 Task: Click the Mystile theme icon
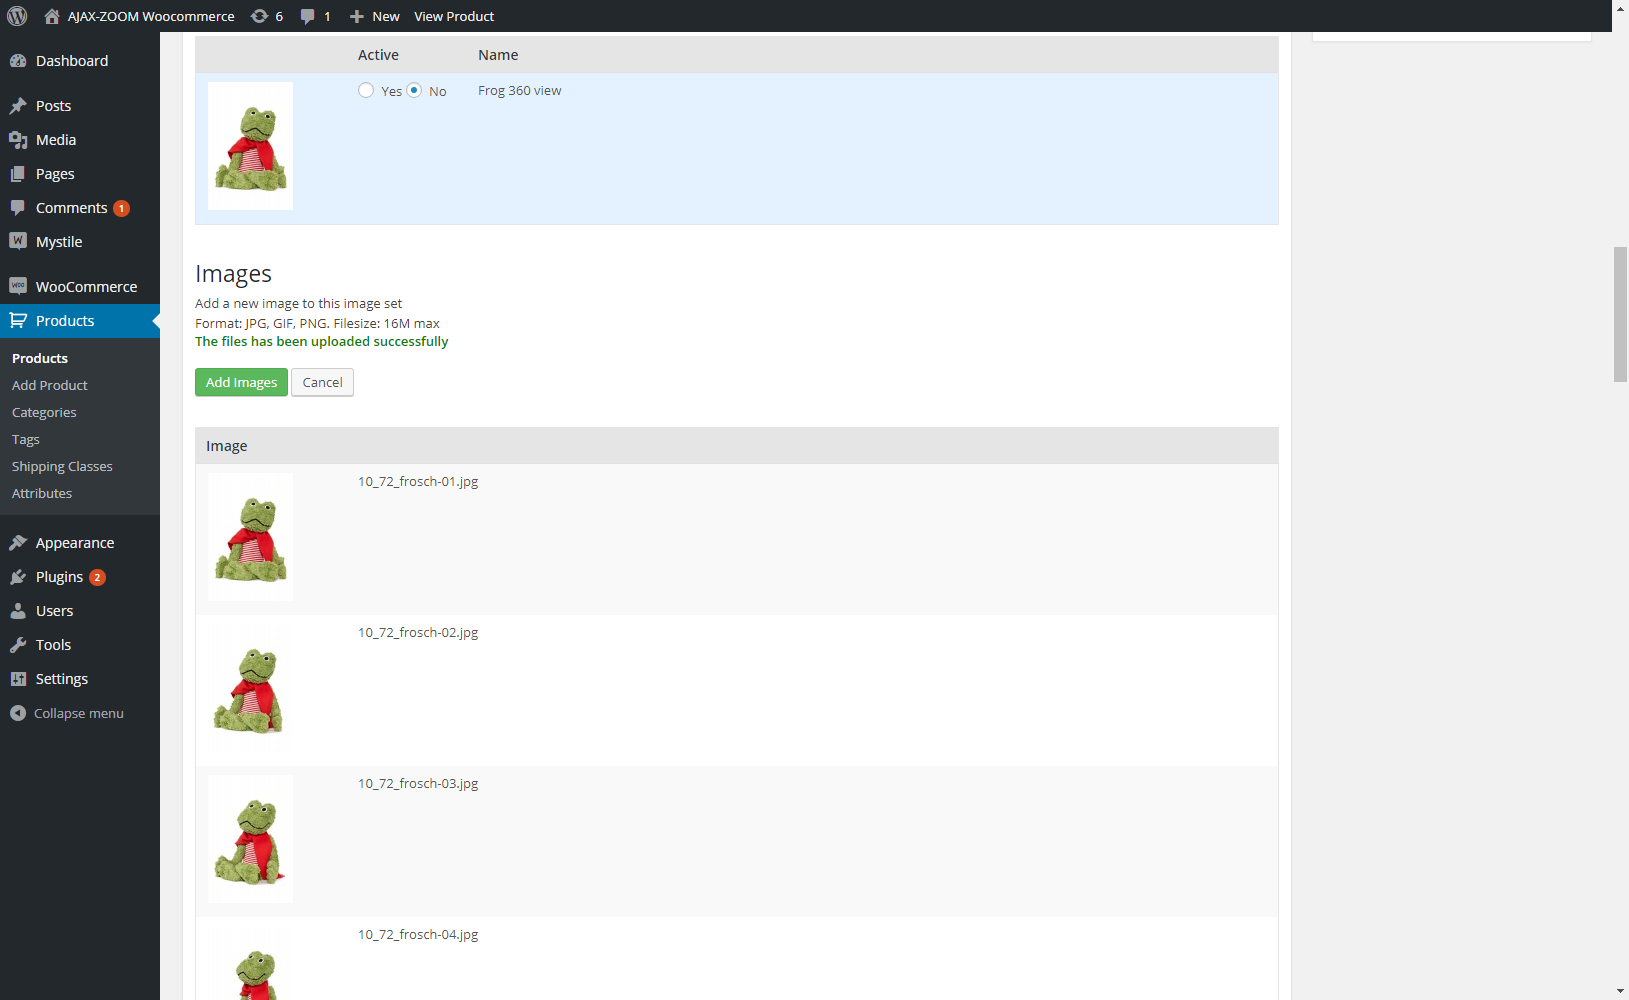(18, 241)
